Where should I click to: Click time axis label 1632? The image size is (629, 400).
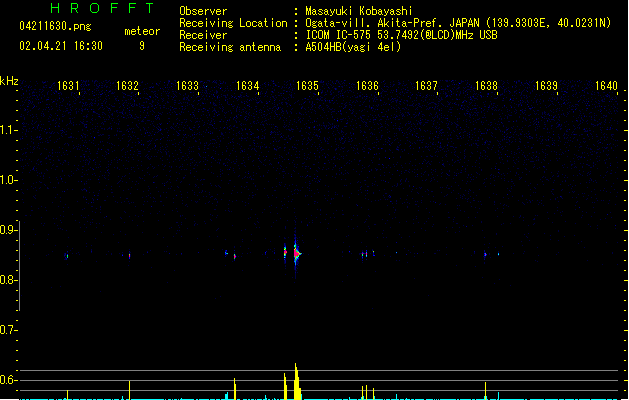(x=127, y=86)
